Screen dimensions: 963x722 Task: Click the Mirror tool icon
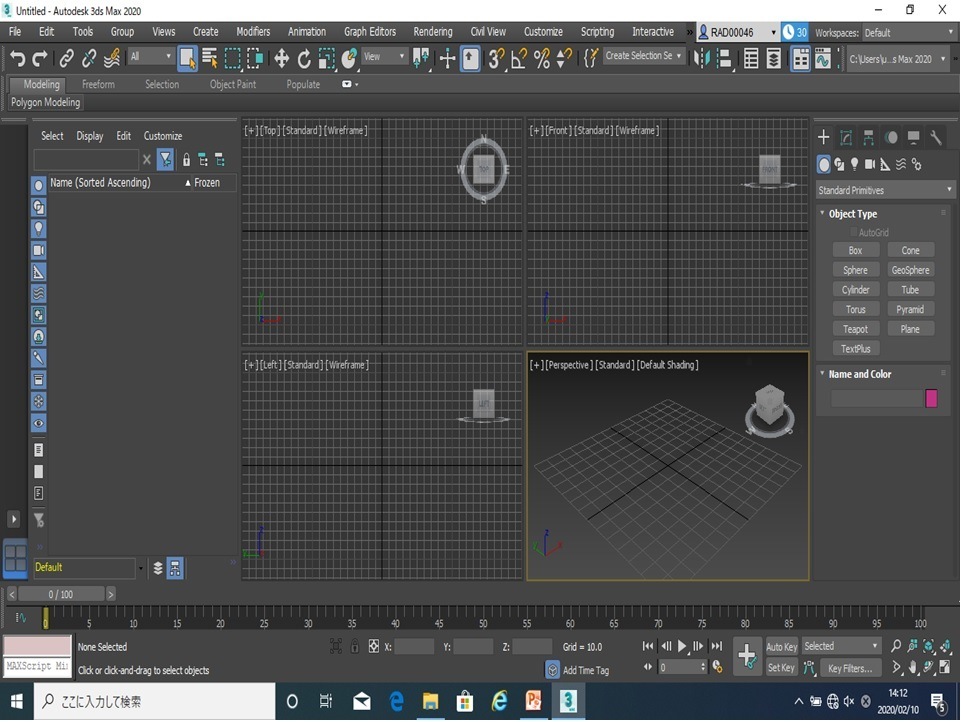pyautogui.click(x=701, y=59)
